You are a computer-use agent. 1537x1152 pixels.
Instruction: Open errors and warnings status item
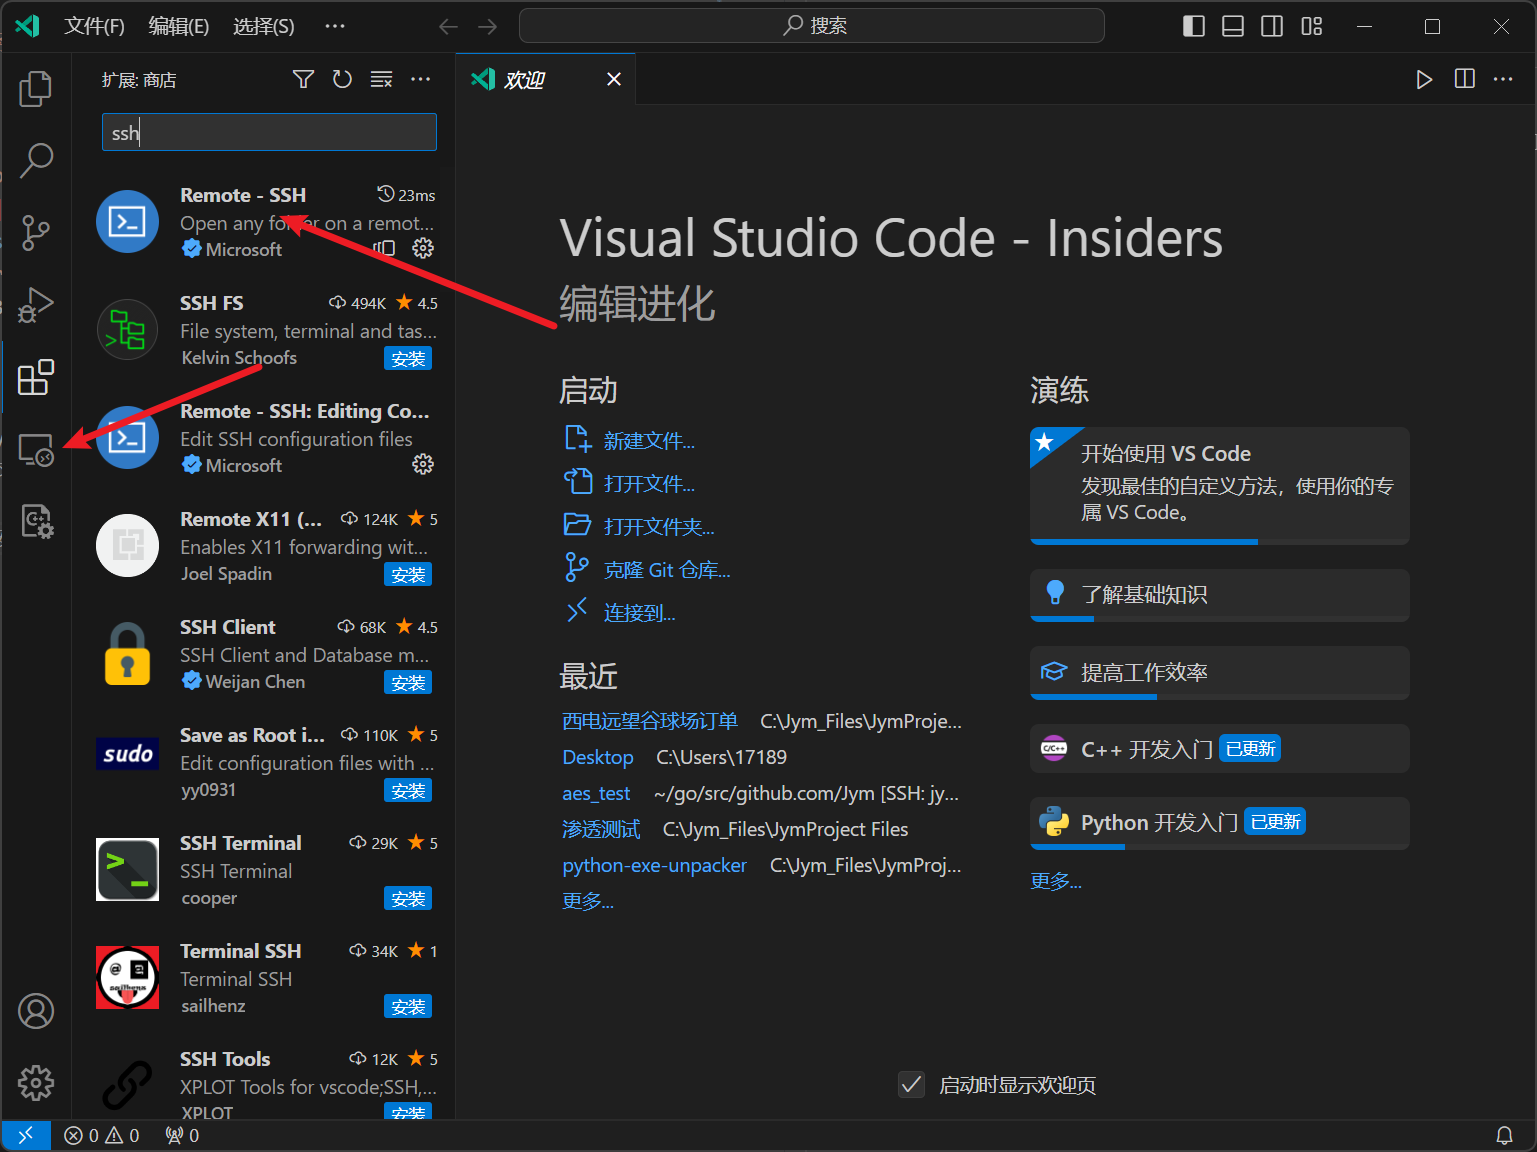click(102, 1135)
